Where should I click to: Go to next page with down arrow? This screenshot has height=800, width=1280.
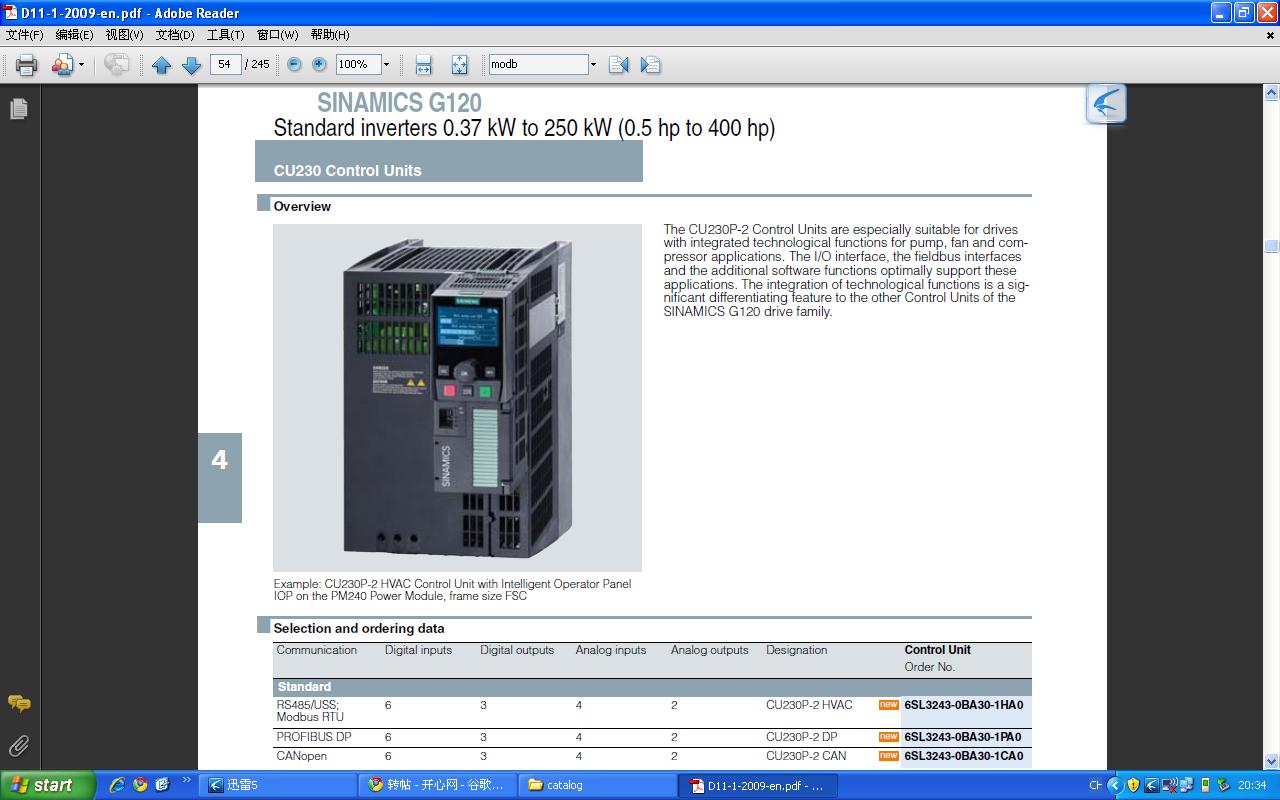point(192,65)
